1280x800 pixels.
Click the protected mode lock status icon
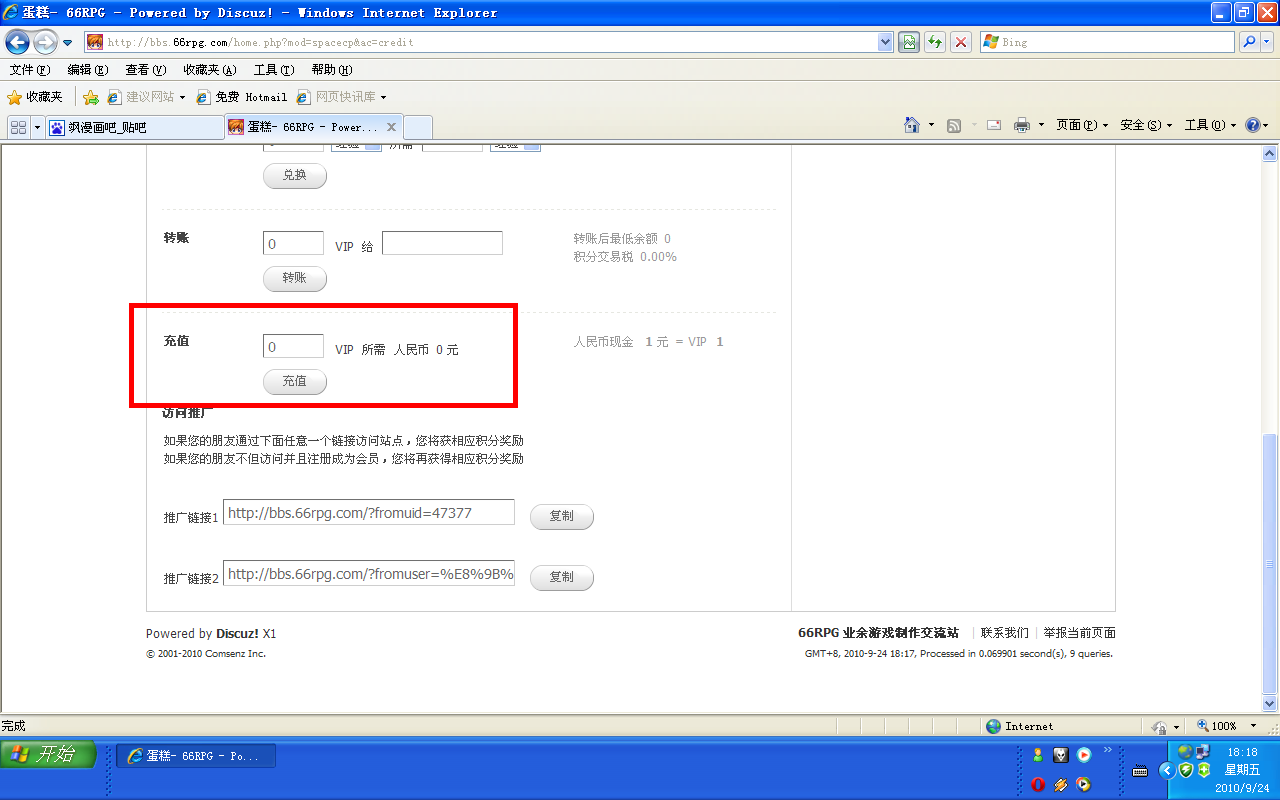(1160, 727)
